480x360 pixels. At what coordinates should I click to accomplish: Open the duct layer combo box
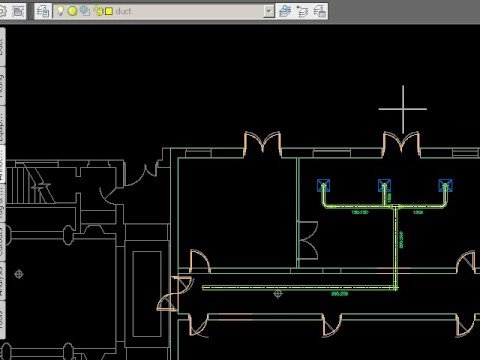(164, 11)
